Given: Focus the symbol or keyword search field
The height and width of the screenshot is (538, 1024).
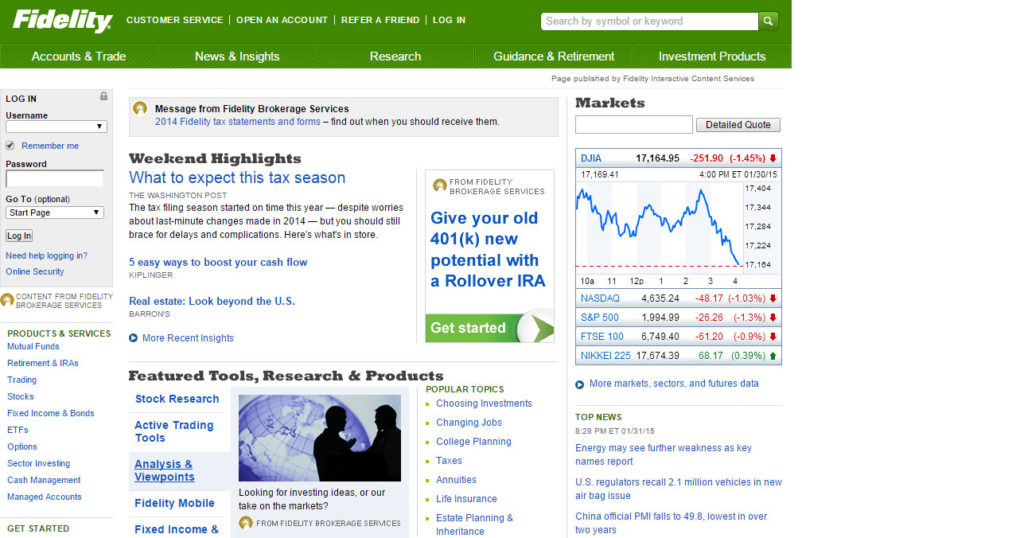Looking at the screenshot, I should [650, 21].
